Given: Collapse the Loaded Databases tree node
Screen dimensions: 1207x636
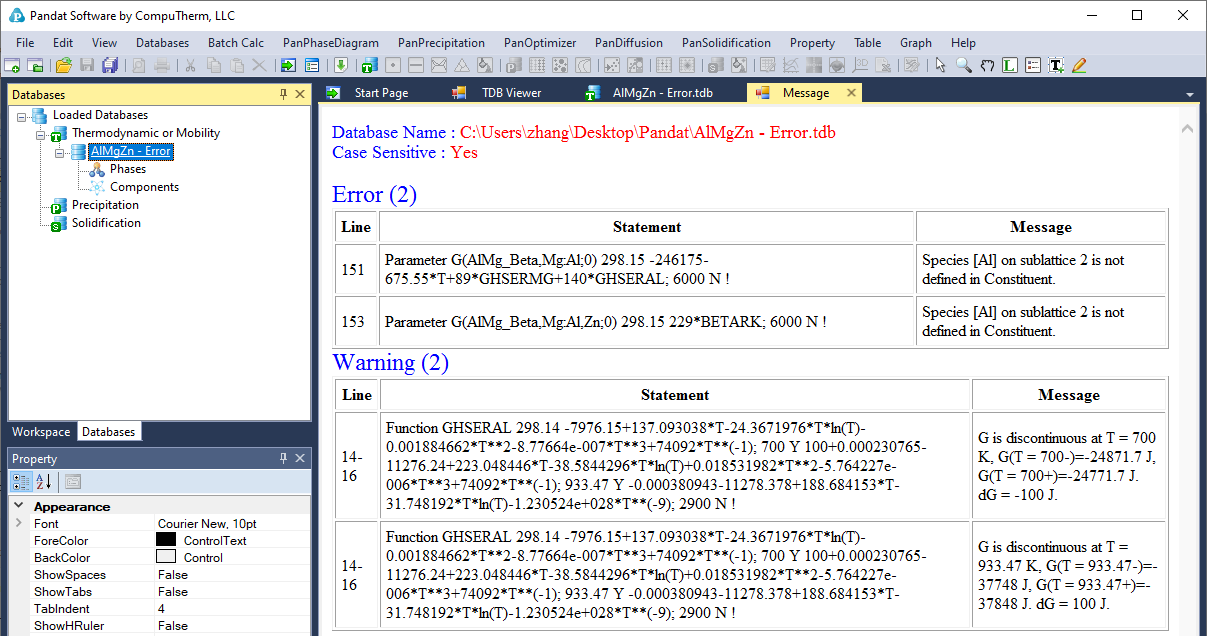Looking at the screenshot, I should pyautogui.click(x=22, y=115).
